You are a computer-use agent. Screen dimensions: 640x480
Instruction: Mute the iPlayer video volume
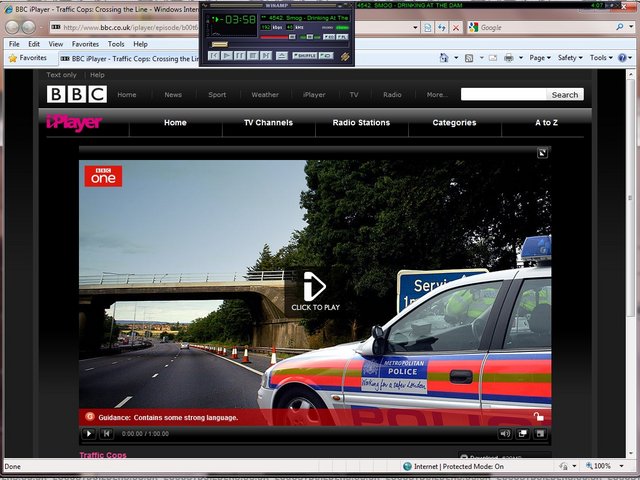click(x=505, y=433)
